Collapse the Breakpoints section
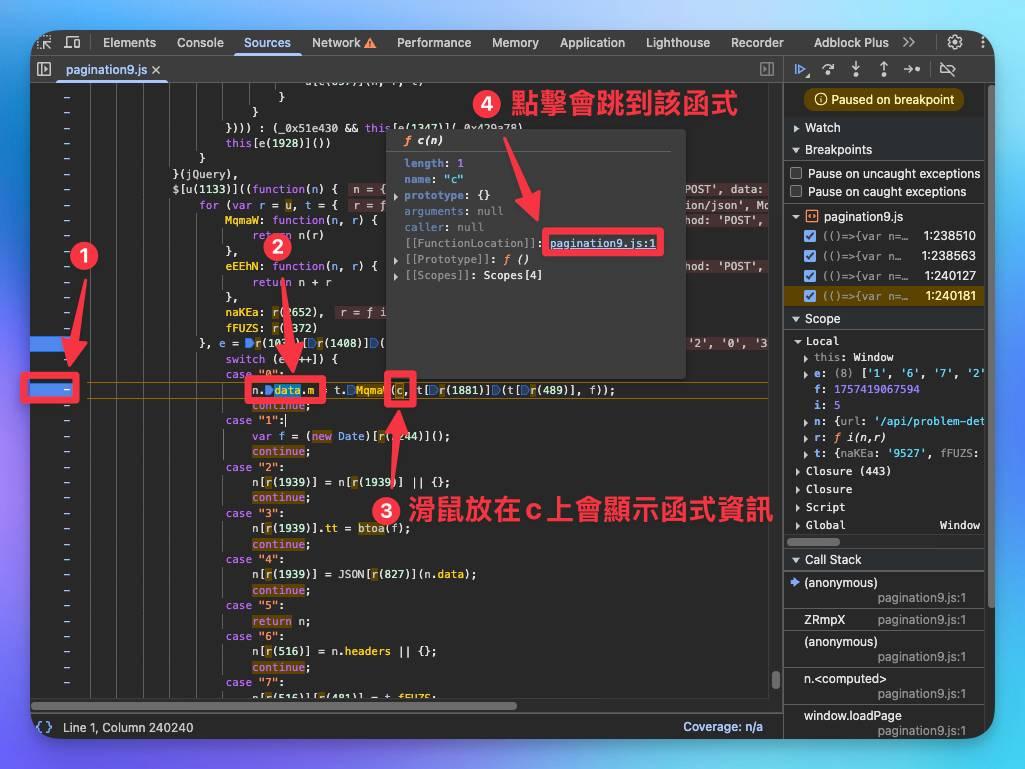This screenshot has height=769, width=1025. [796, 150]
